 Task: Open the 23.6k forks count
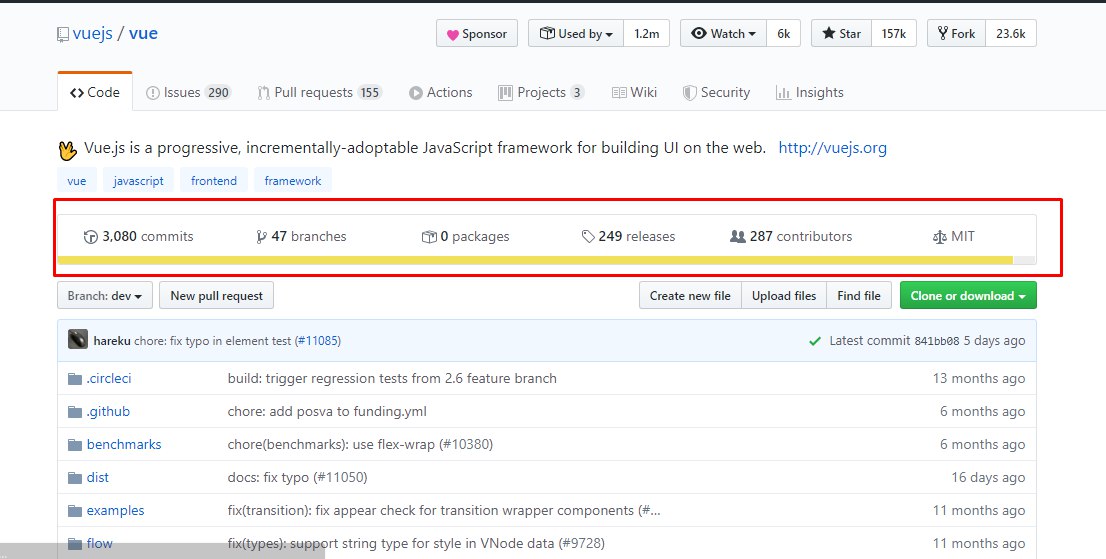point(1011,34)
